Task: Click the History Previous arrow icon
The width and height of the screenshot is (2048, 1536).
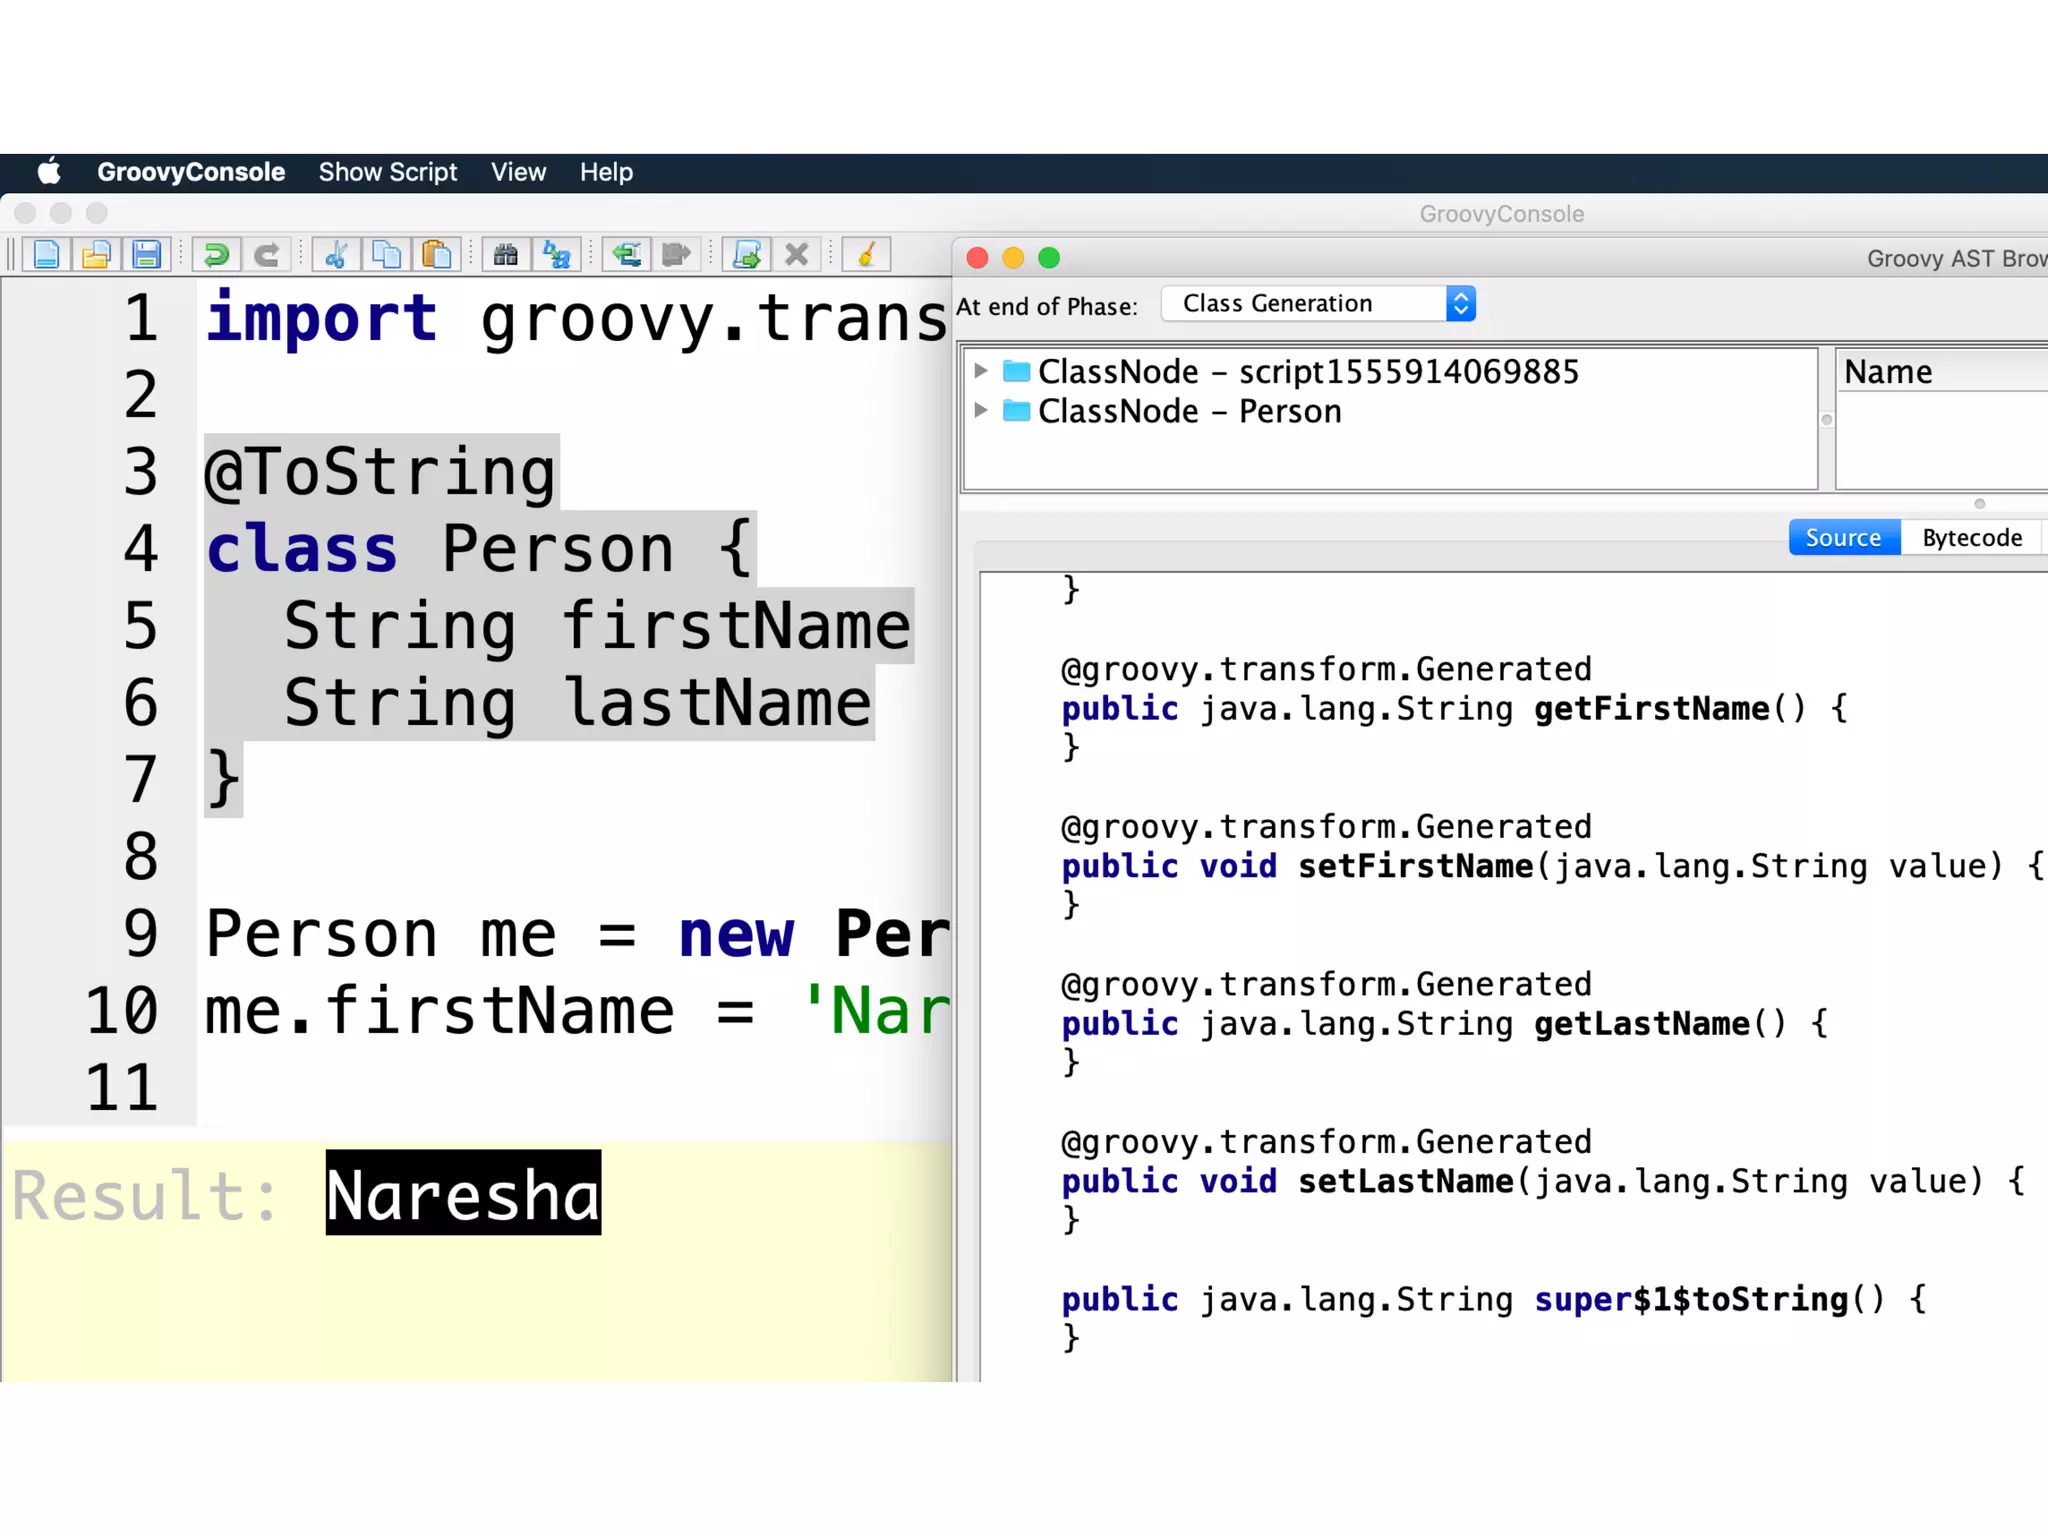Action: click(x=626, y=255)
